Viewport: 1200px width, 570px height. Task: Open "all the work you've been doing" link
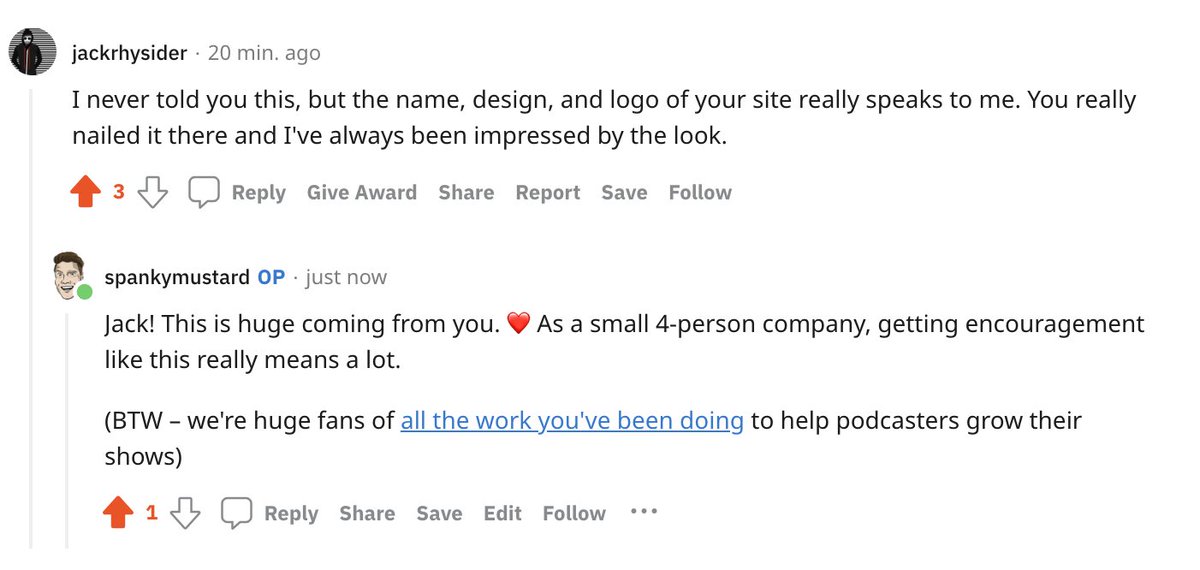click(x=572, y=421)
